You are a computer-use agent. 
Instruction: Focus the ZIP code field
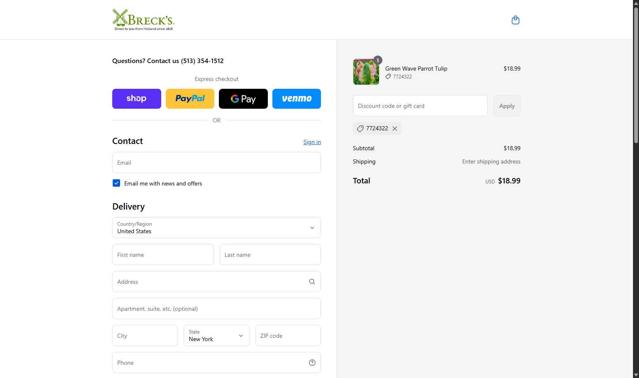[x=288, y=336]
